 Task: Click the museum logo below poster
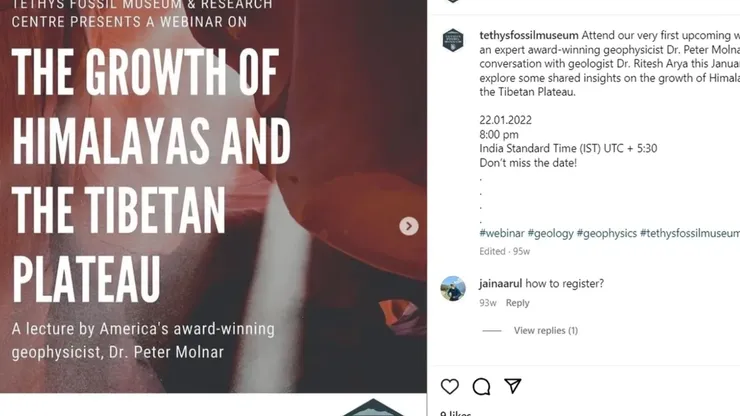pyautogui.click(x=373, y=408)
